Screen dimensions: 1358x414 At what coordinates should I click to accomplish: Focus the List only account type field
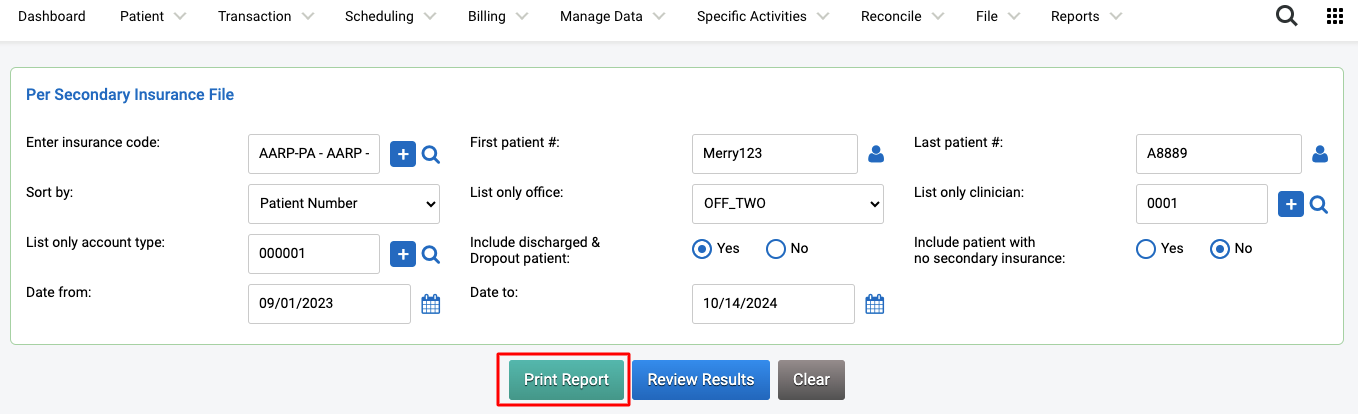(x=314, y=254)
